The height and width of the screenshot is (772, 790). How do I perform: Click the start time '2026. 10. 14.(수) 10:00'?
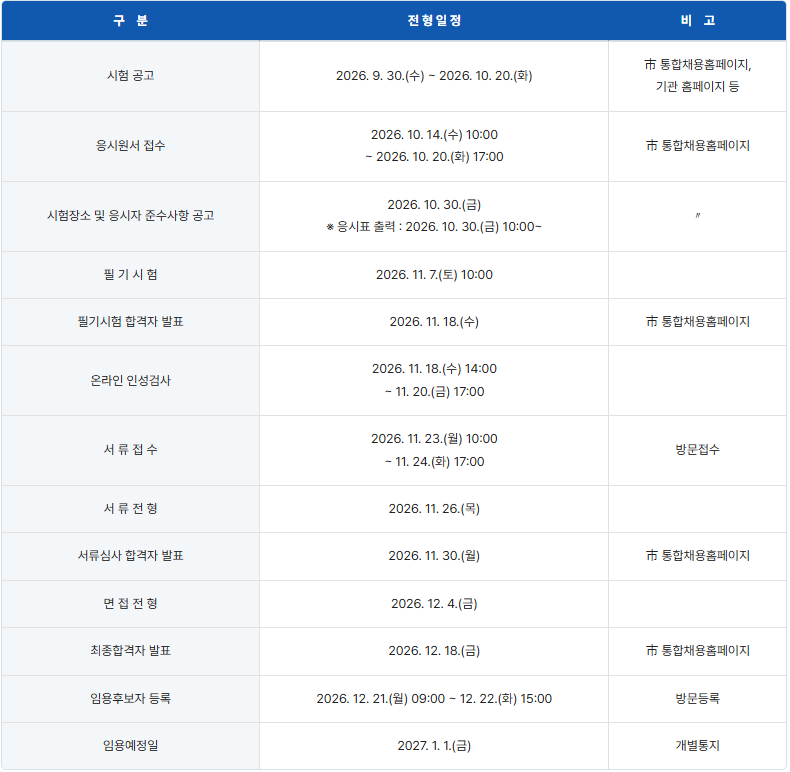(434, 135)
